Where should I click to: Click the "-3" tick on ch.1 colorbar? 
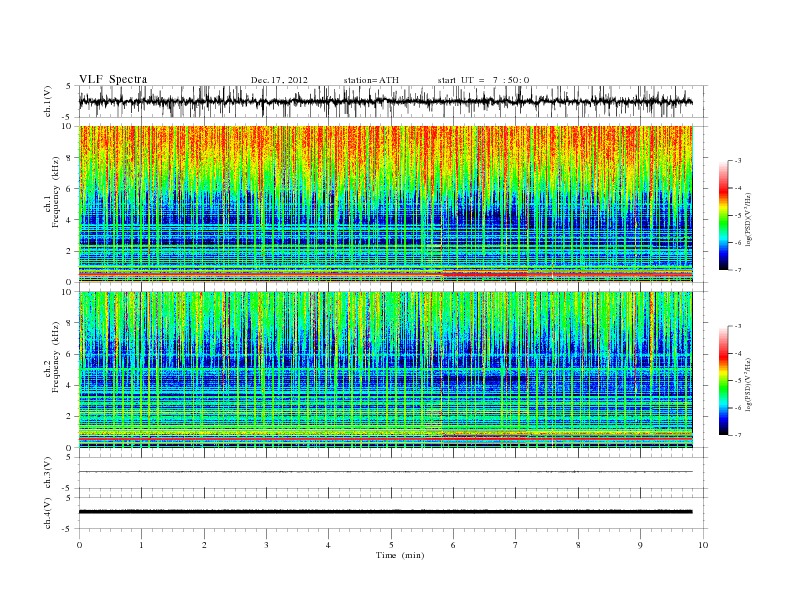(738, 161)
